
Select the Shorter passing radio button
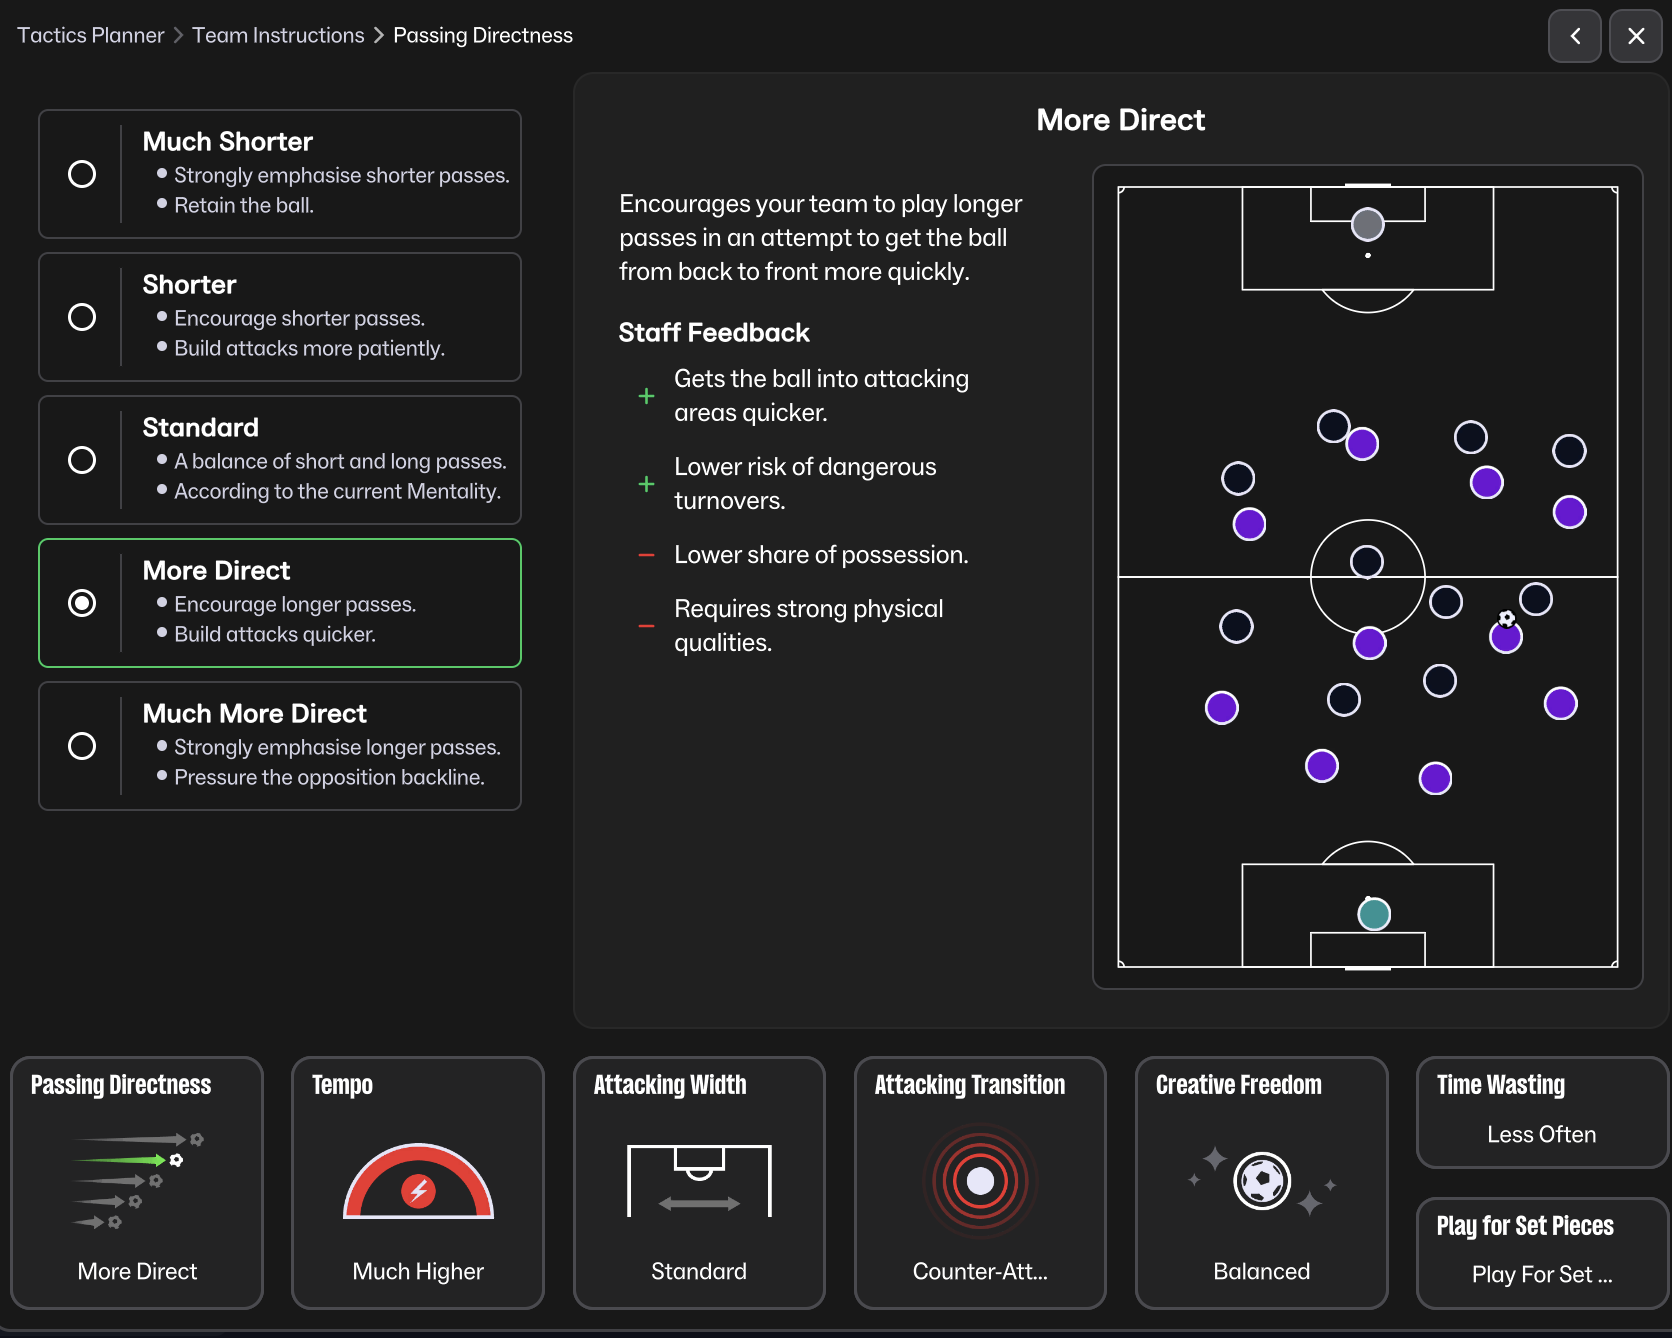[x=82, y=317]
